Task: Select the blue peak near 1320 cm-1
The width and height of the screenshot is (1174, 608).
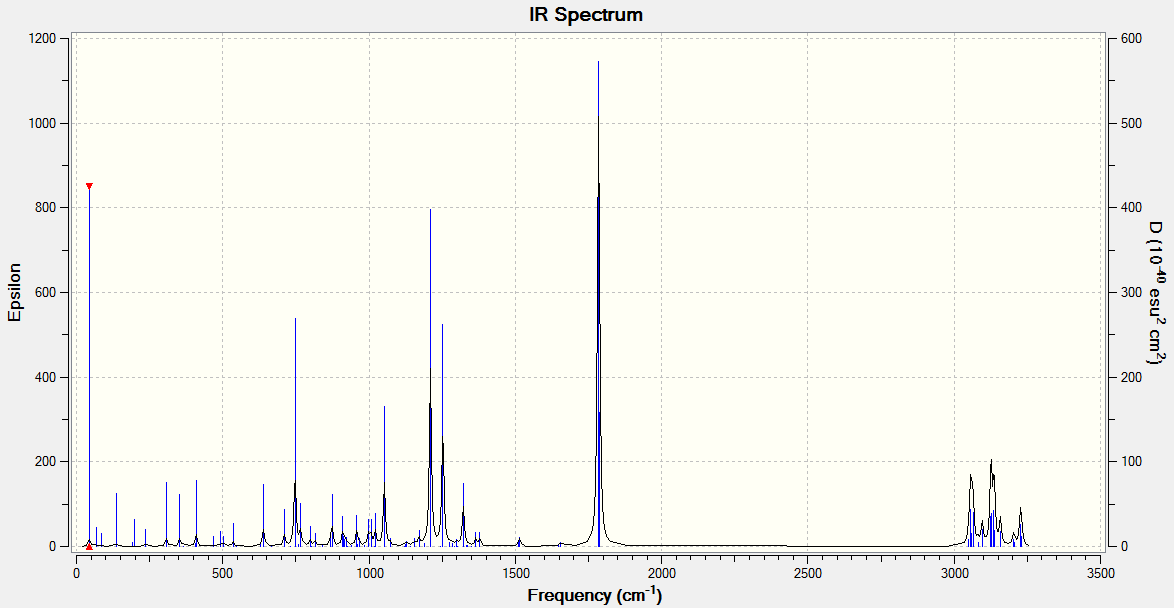Action: [463, 515]
